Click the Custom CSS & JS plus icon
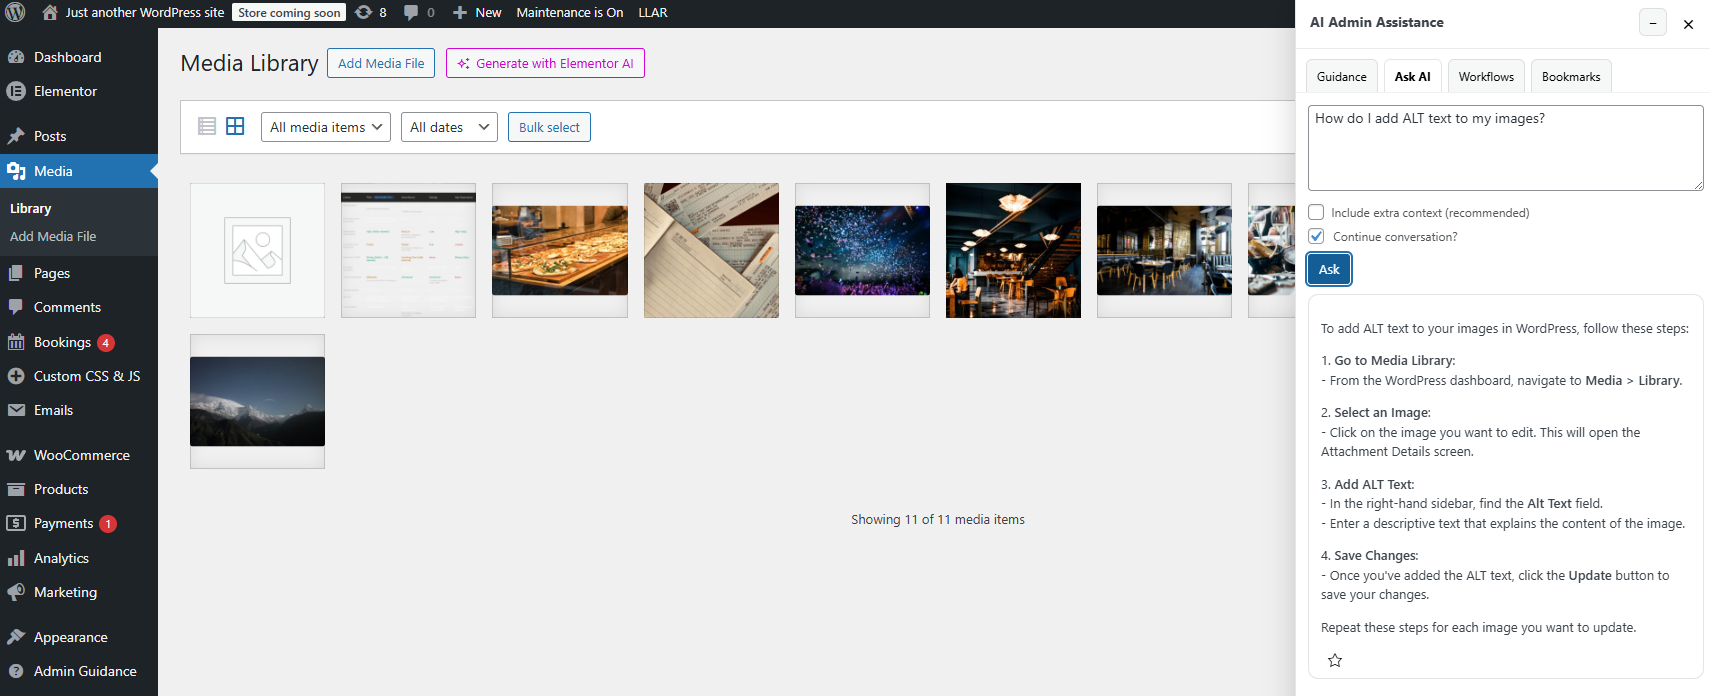The width and height of the screenshot is (1710, 696). [16, 376]
